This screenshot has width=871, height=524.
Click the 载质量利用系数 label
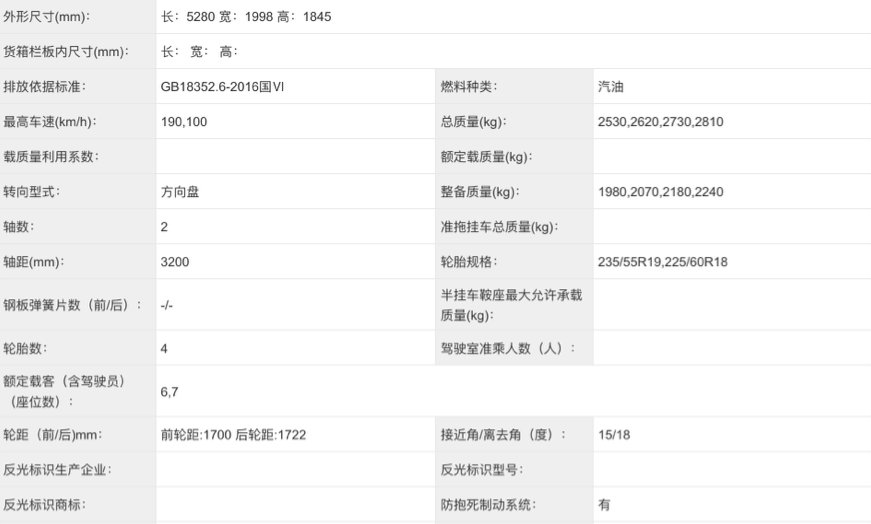point(51,157)
